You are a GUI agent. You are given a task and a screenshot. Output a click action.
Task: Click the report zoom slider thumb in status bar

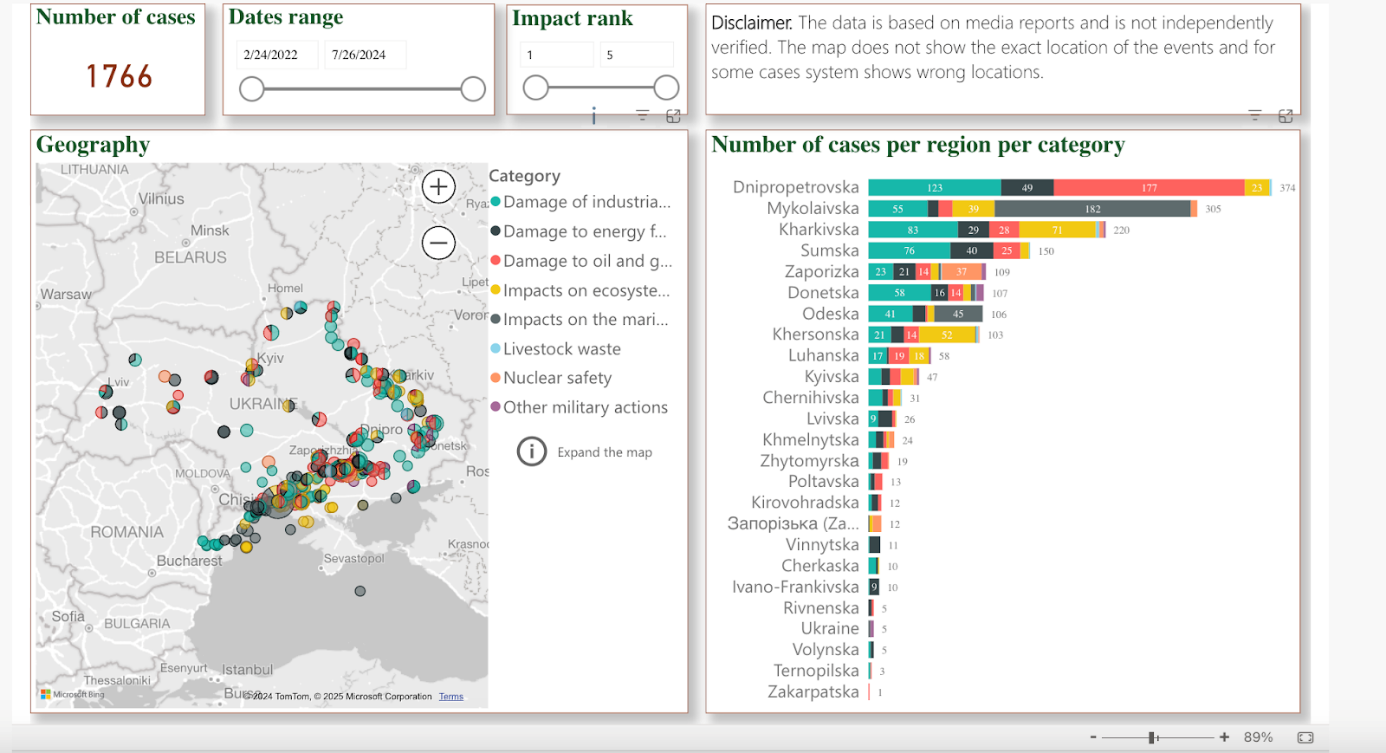[1153, 737]
